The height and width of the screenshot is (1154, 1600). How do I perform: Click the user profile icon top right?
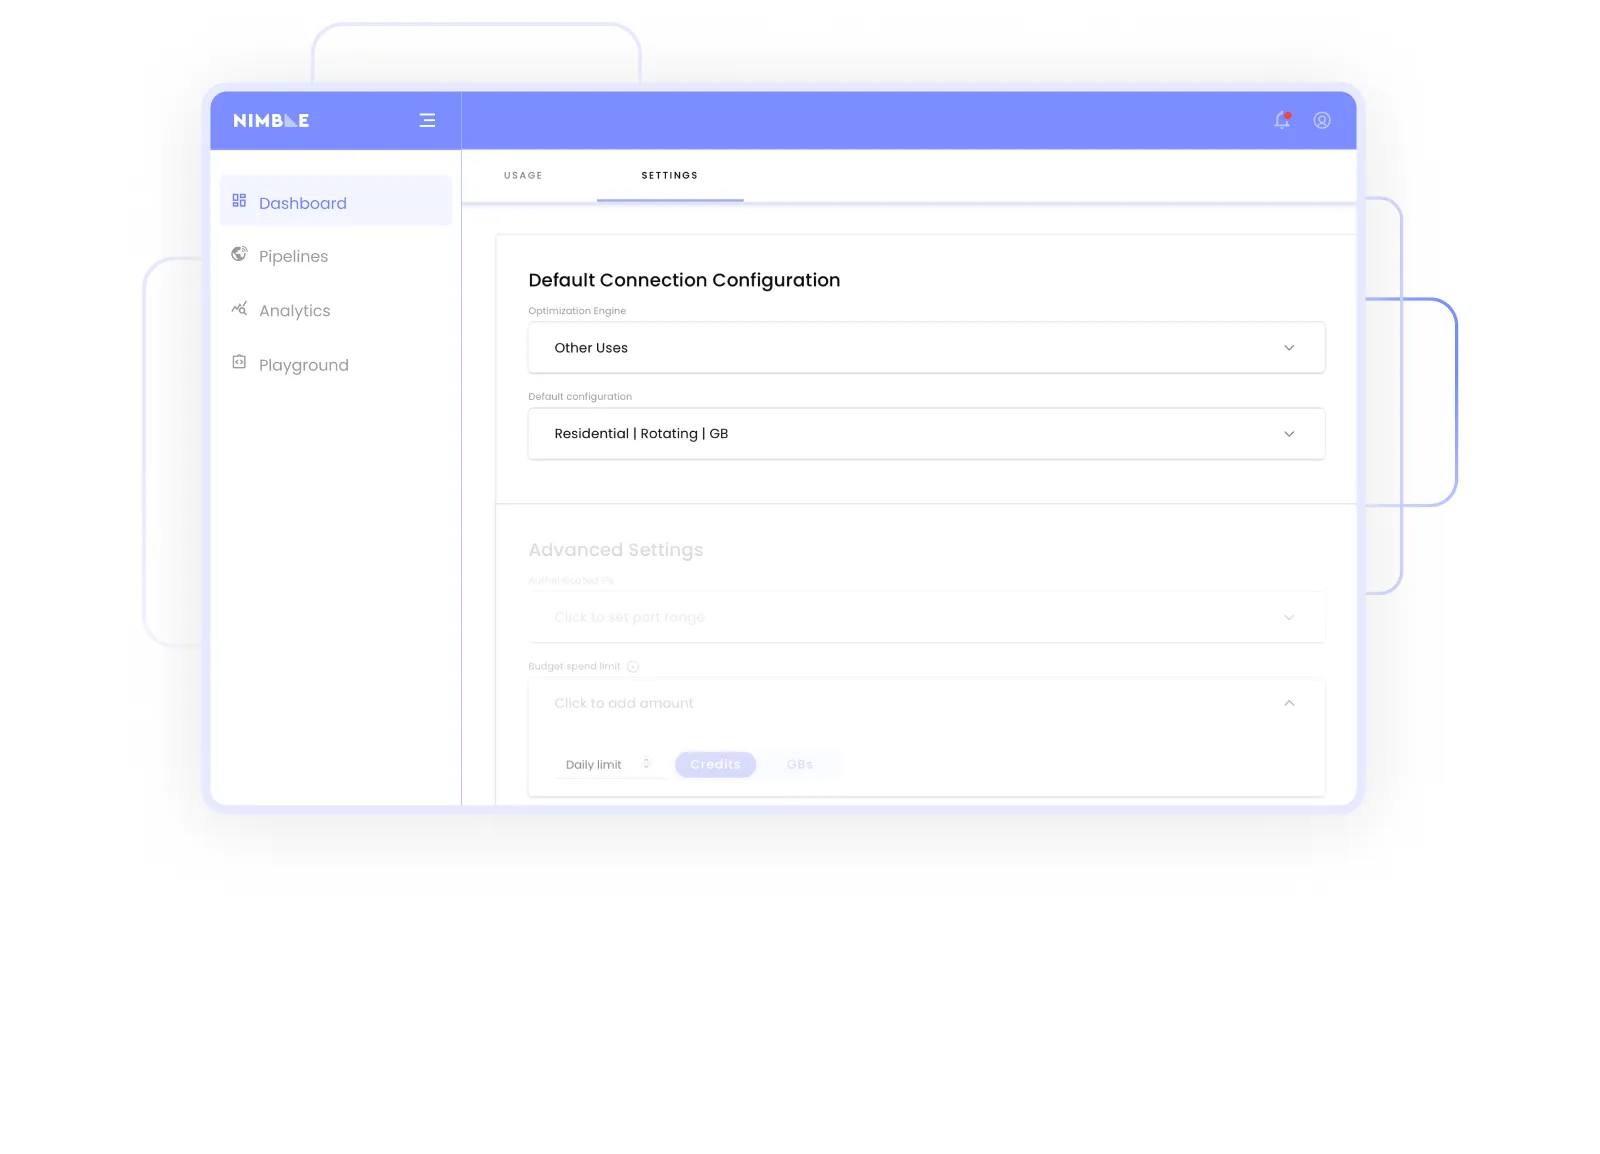[1322, 120]
